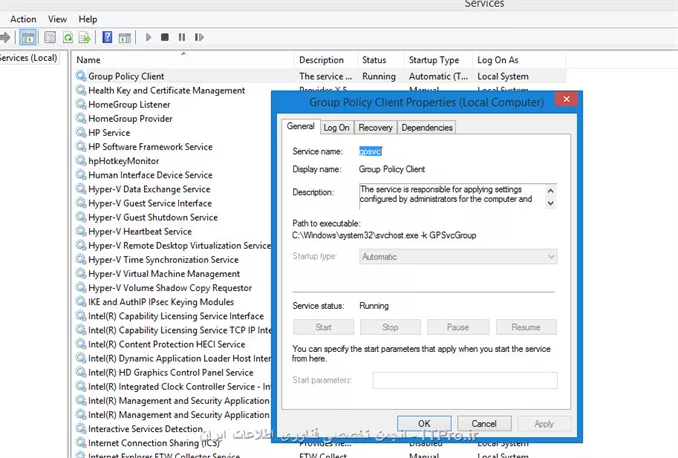This screenshot has height=458, width=678.
Task: Click the OK button in the dialog
Action: [x=424, y=423]
